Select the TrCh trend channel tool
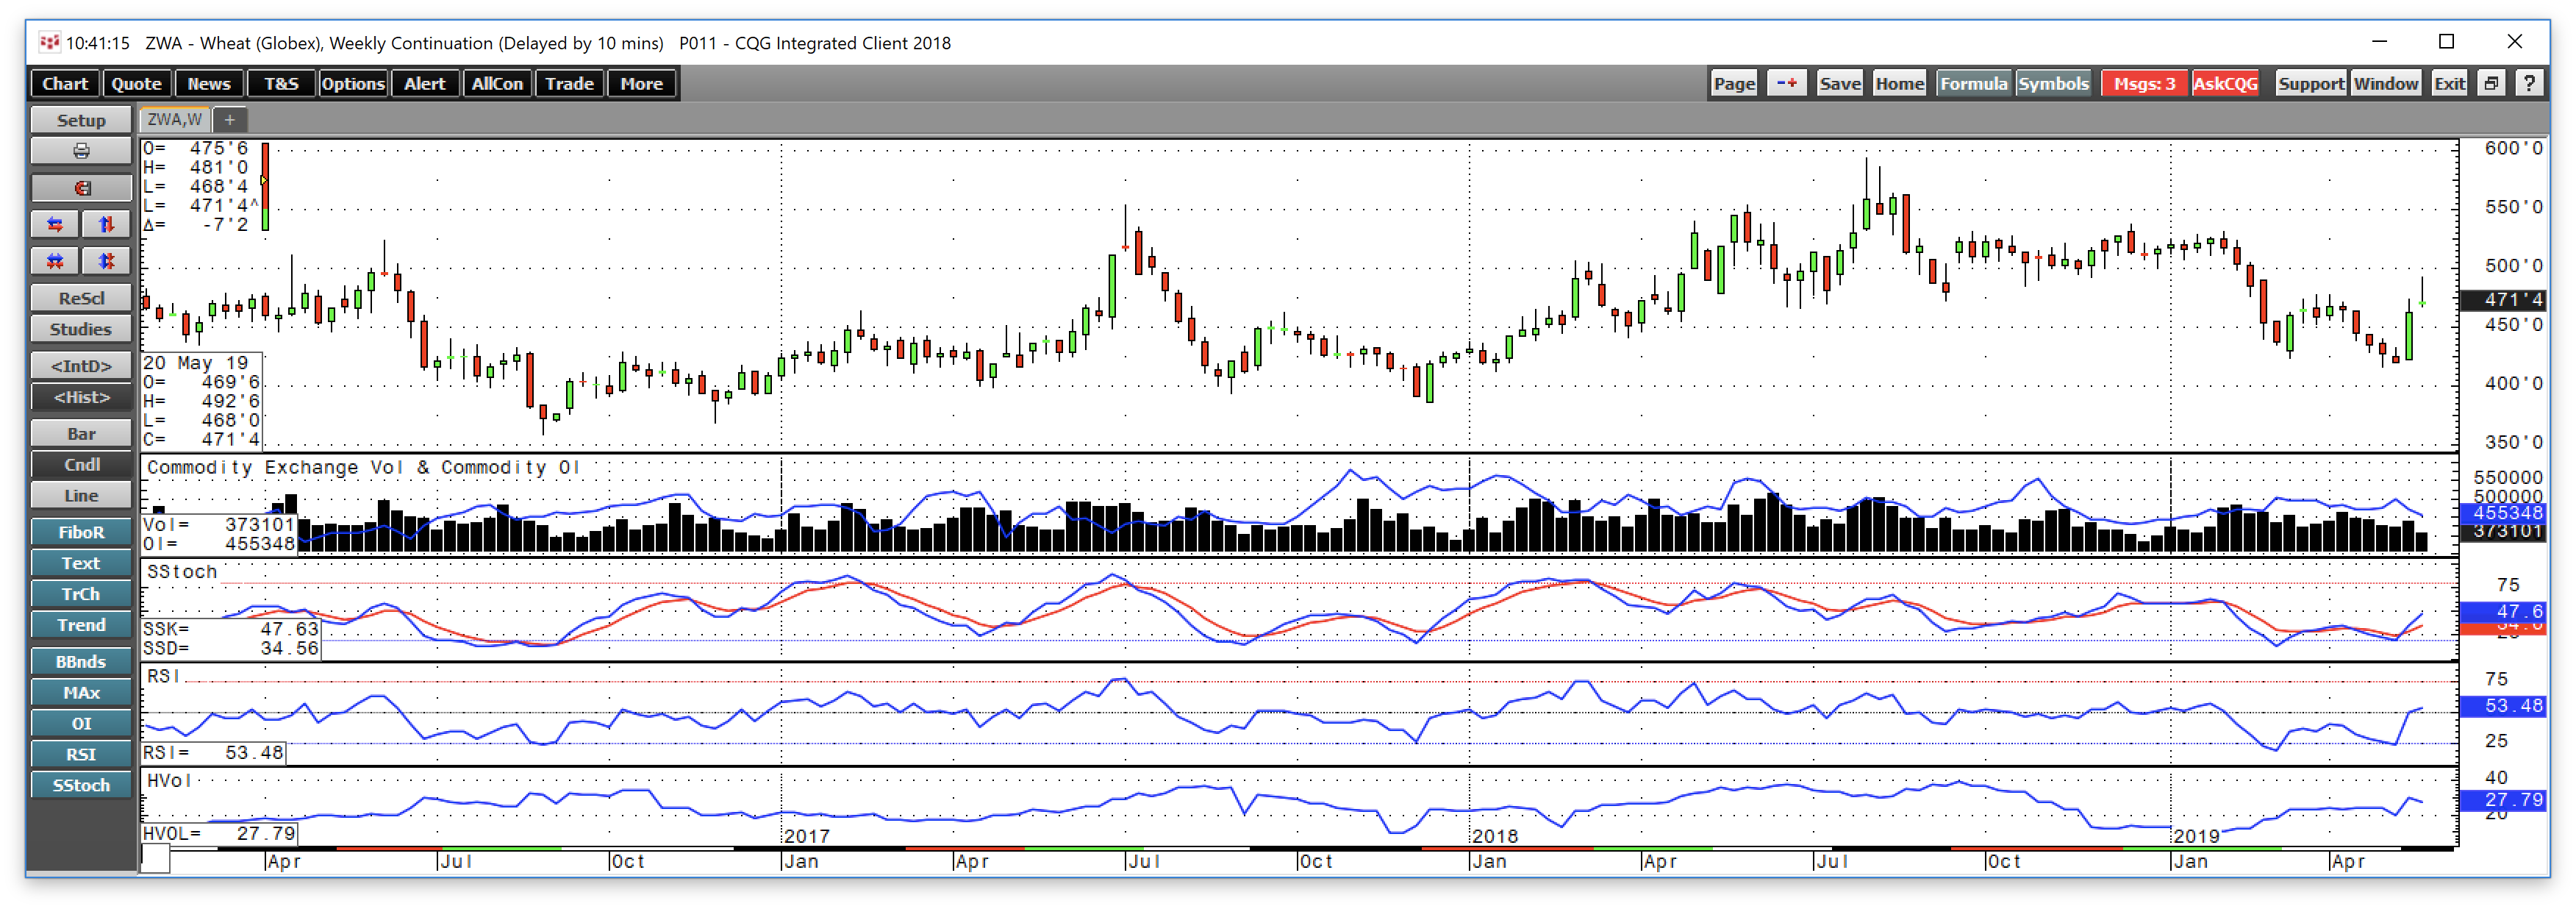The image size is (2576, 909). (81, 594)
